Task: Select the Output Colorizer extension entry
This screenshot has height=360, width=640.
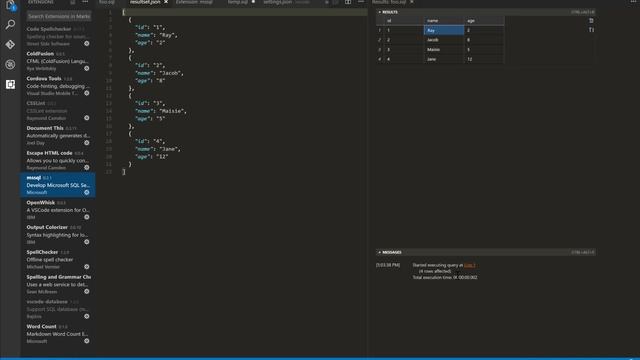Action: (58, 235)
